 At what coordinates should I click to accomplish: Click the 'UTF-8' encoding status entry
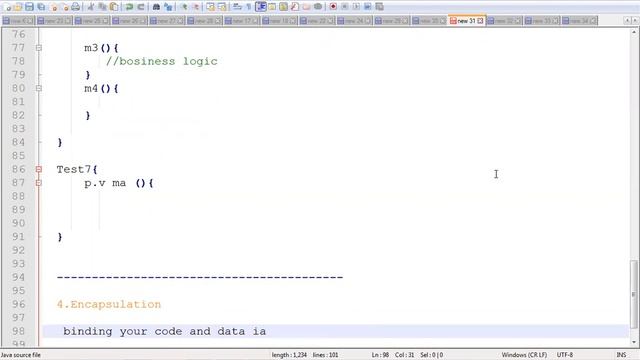pos(565,355)
